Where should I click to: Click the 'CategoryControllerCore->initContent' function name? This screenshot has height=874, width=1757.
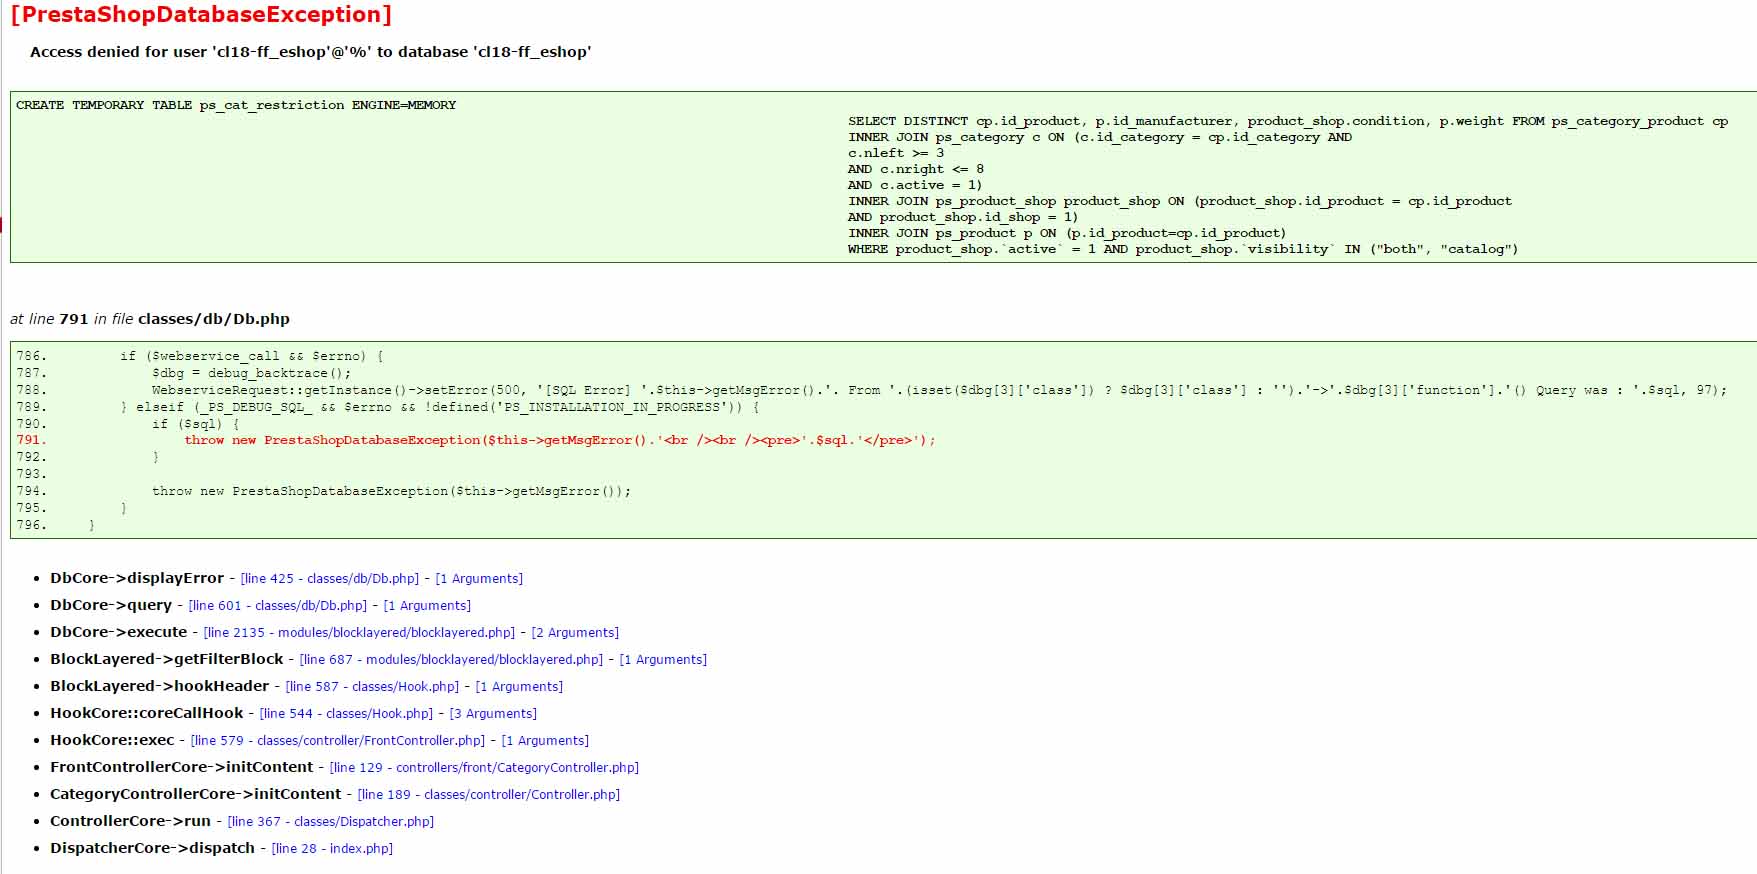196,794
